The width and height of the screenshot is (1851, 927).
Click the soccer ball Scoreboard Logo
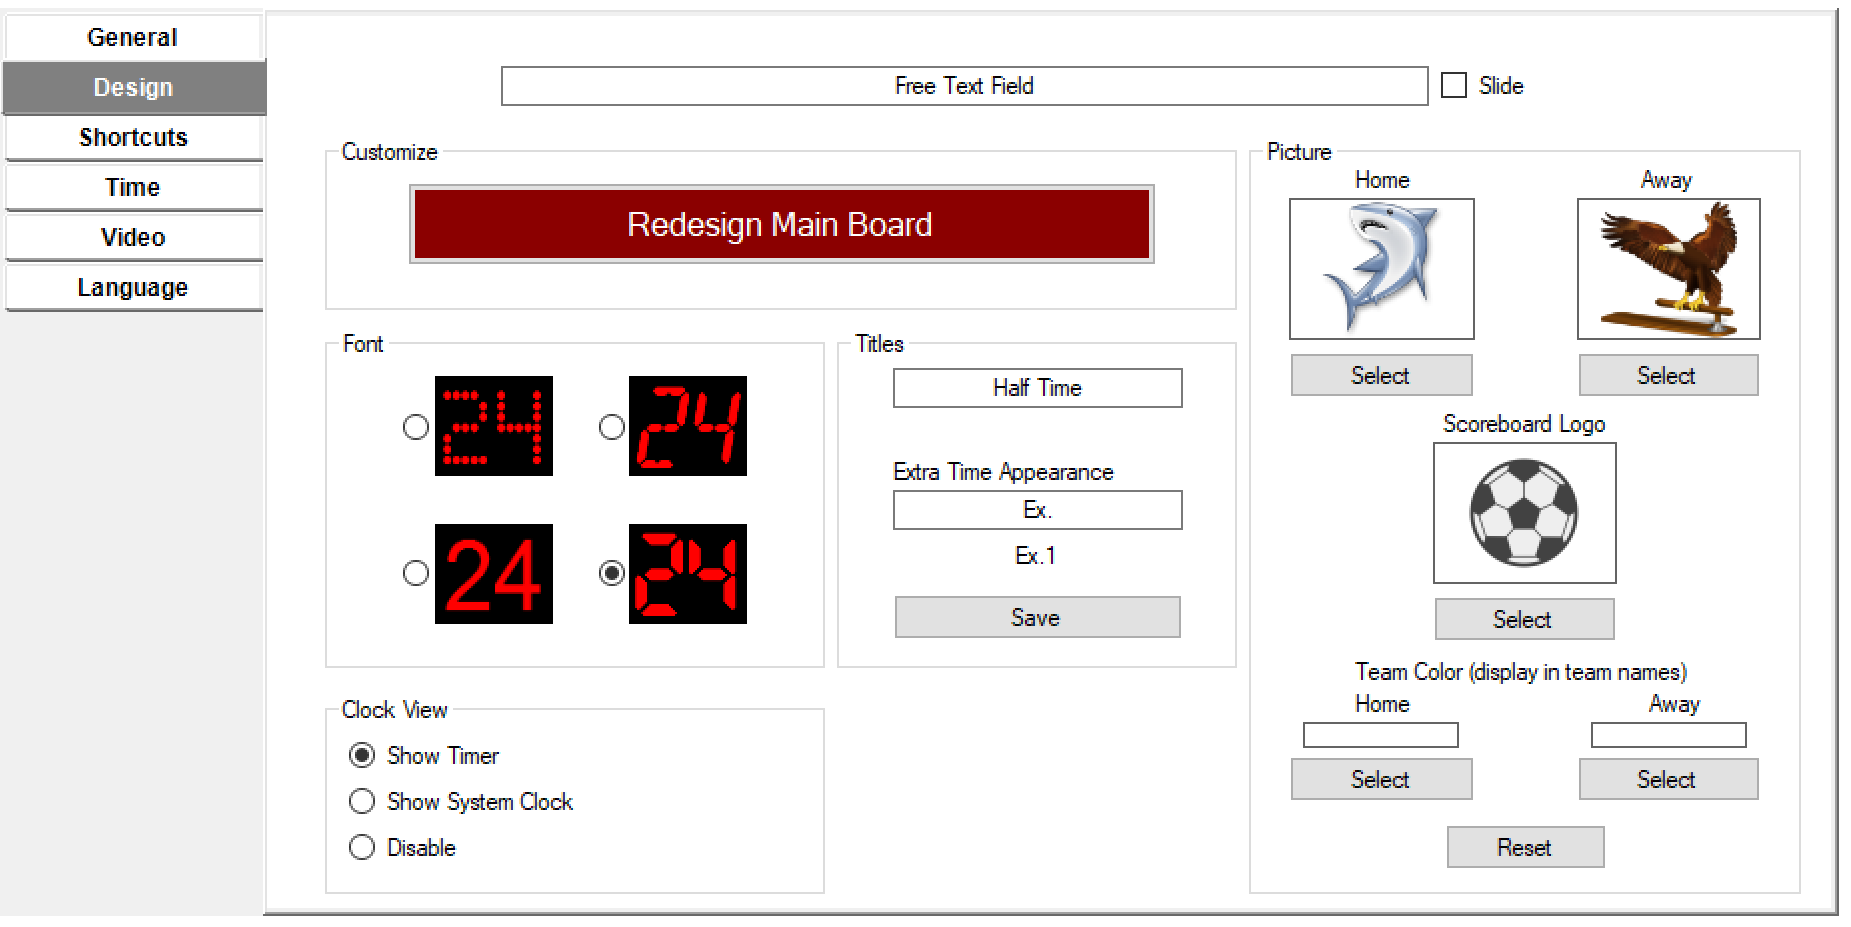point(1524,512)
